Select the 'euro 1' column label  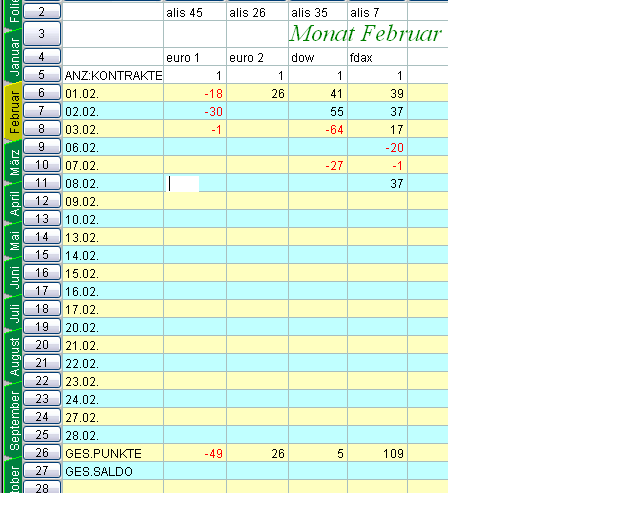195,57
